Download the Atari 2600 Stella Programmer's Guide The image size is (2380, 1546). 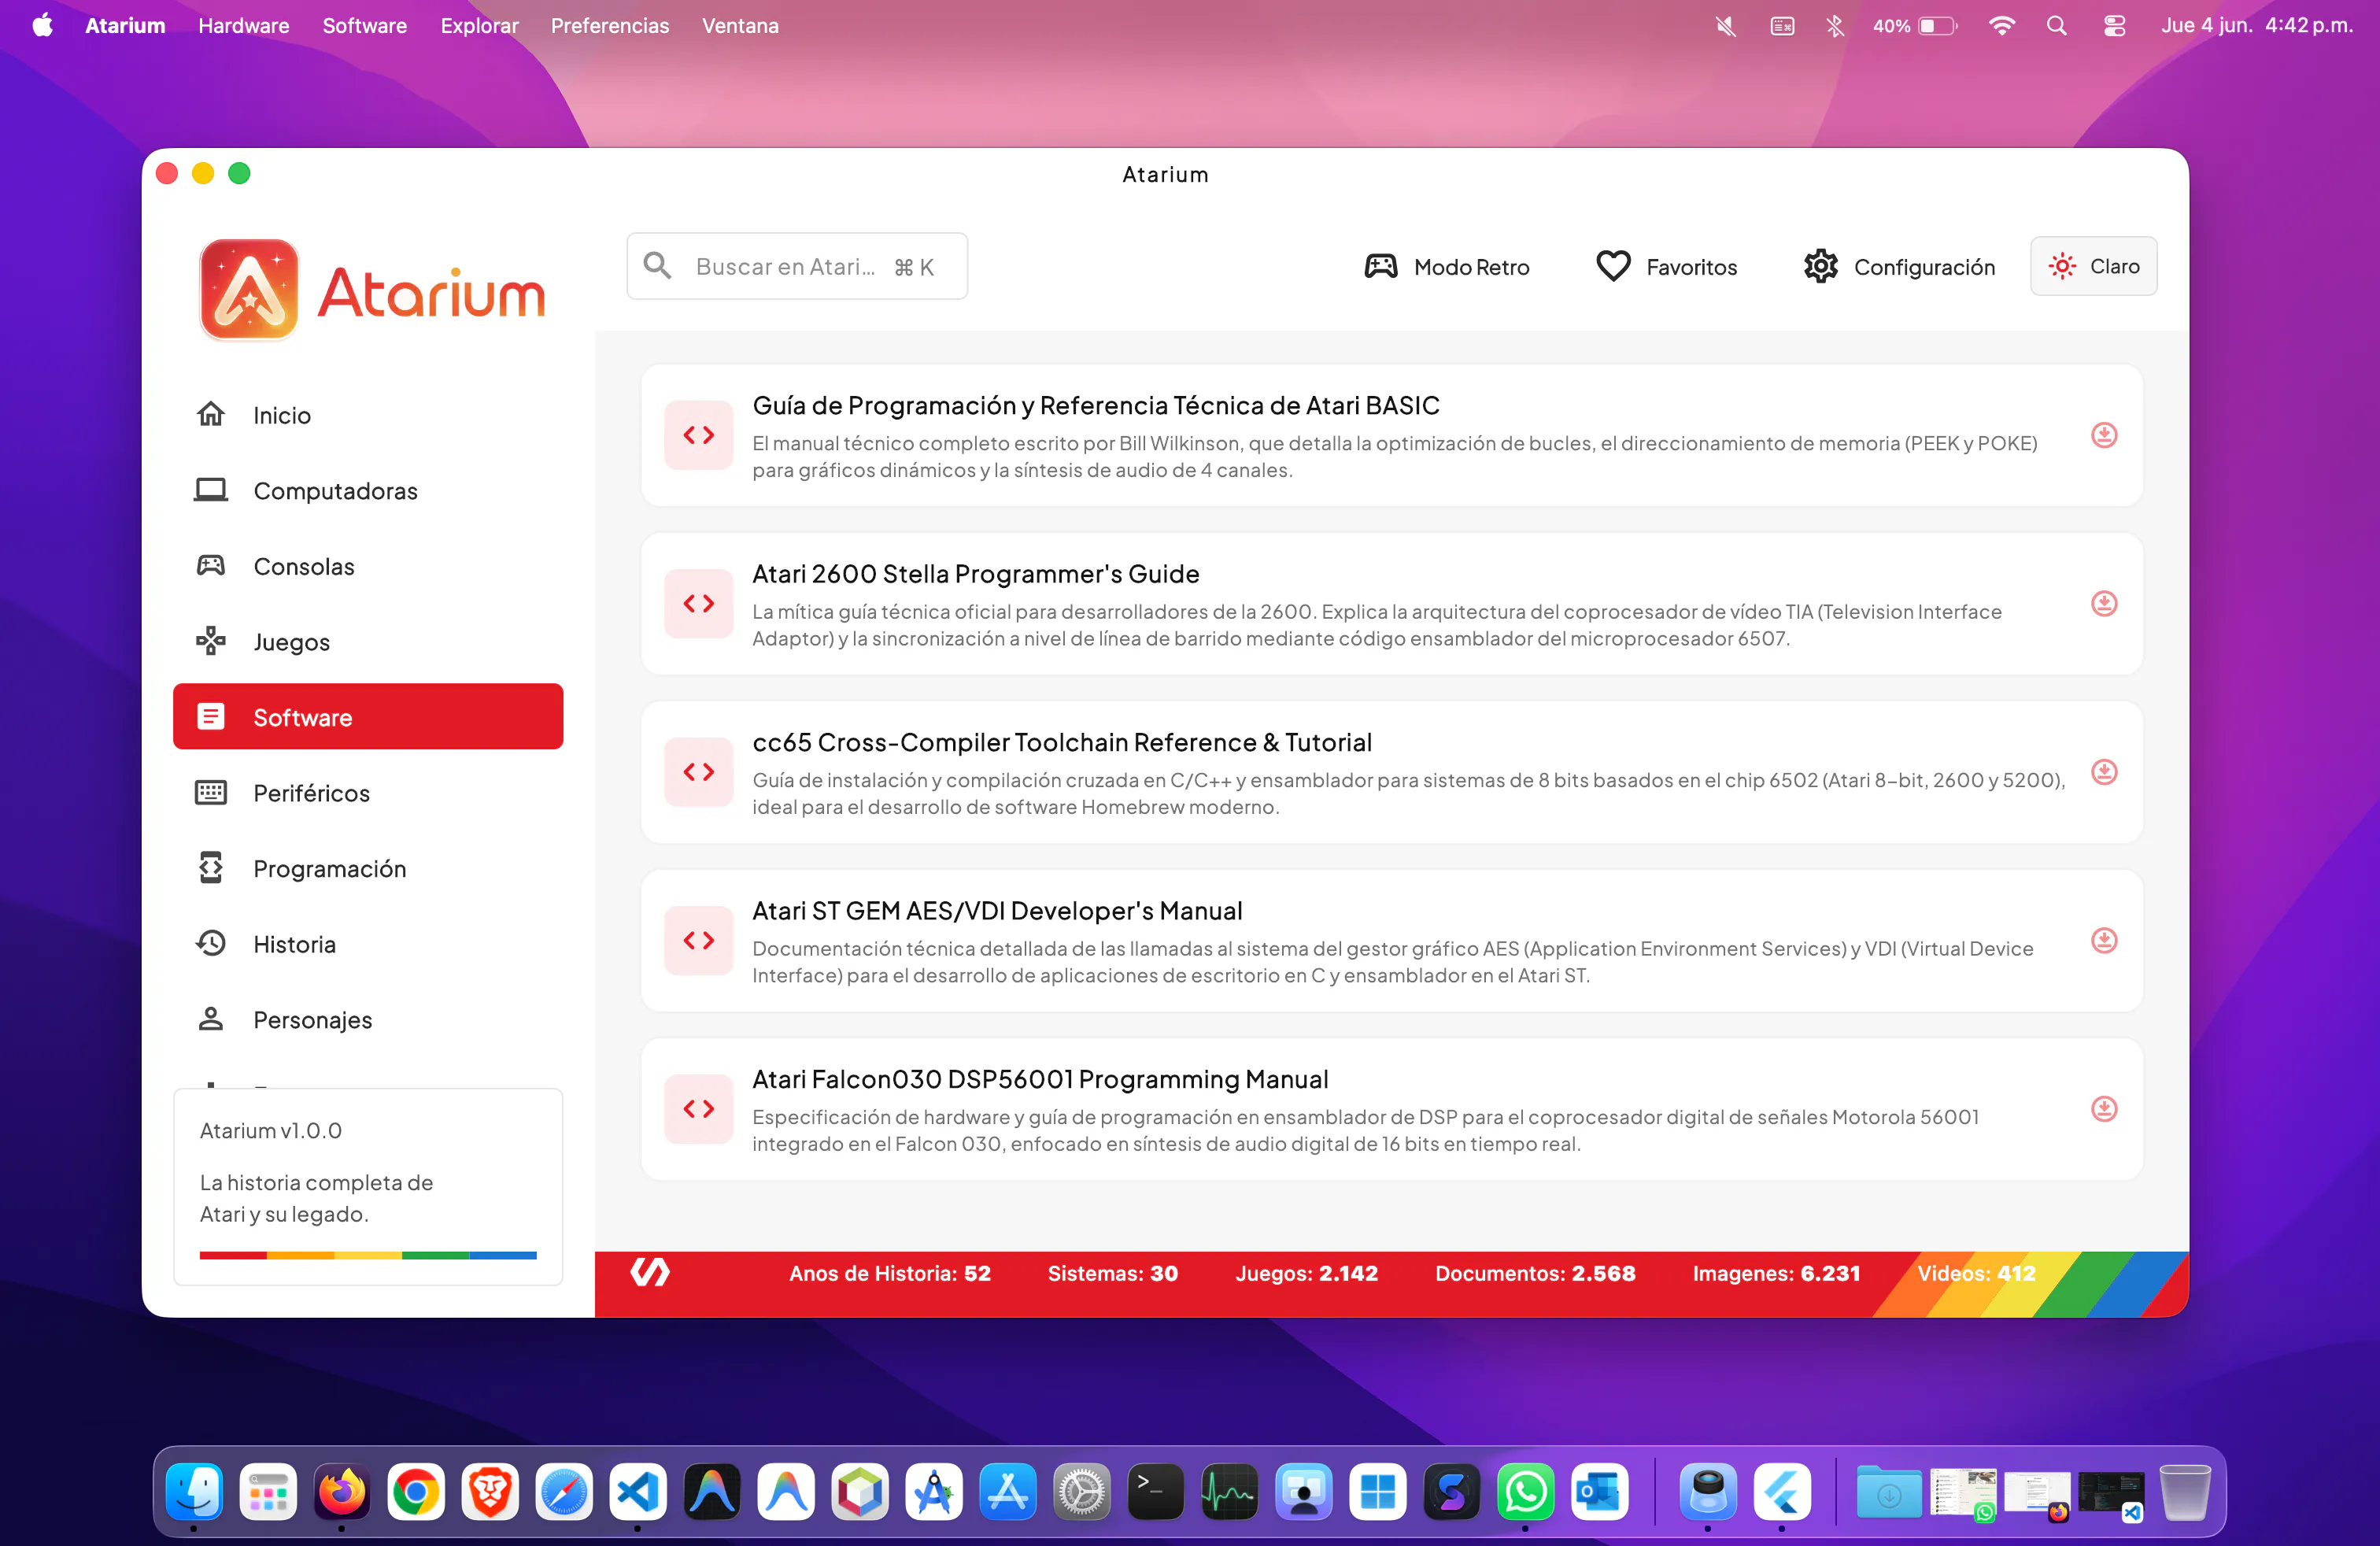coord(2104,603)
